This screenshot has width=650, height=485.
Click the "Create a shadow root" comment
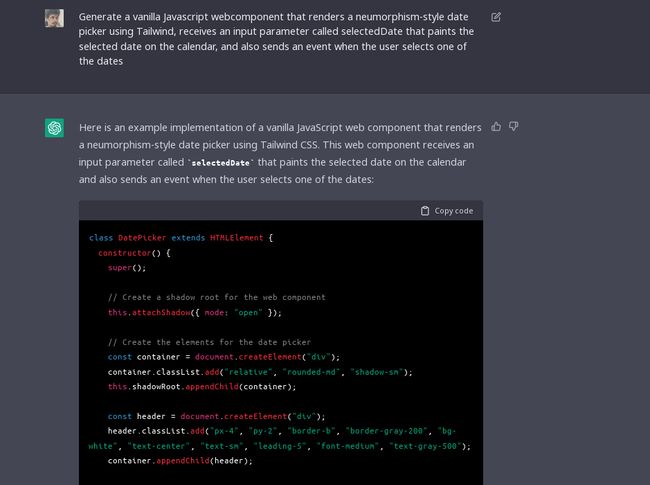216,297
